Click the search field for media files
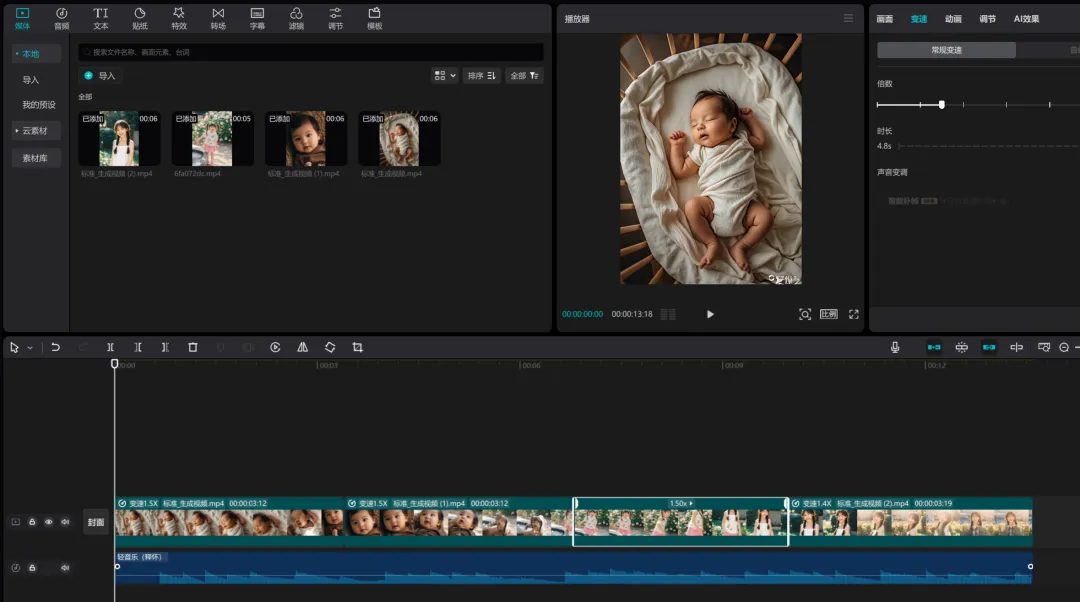 point(311,52)
